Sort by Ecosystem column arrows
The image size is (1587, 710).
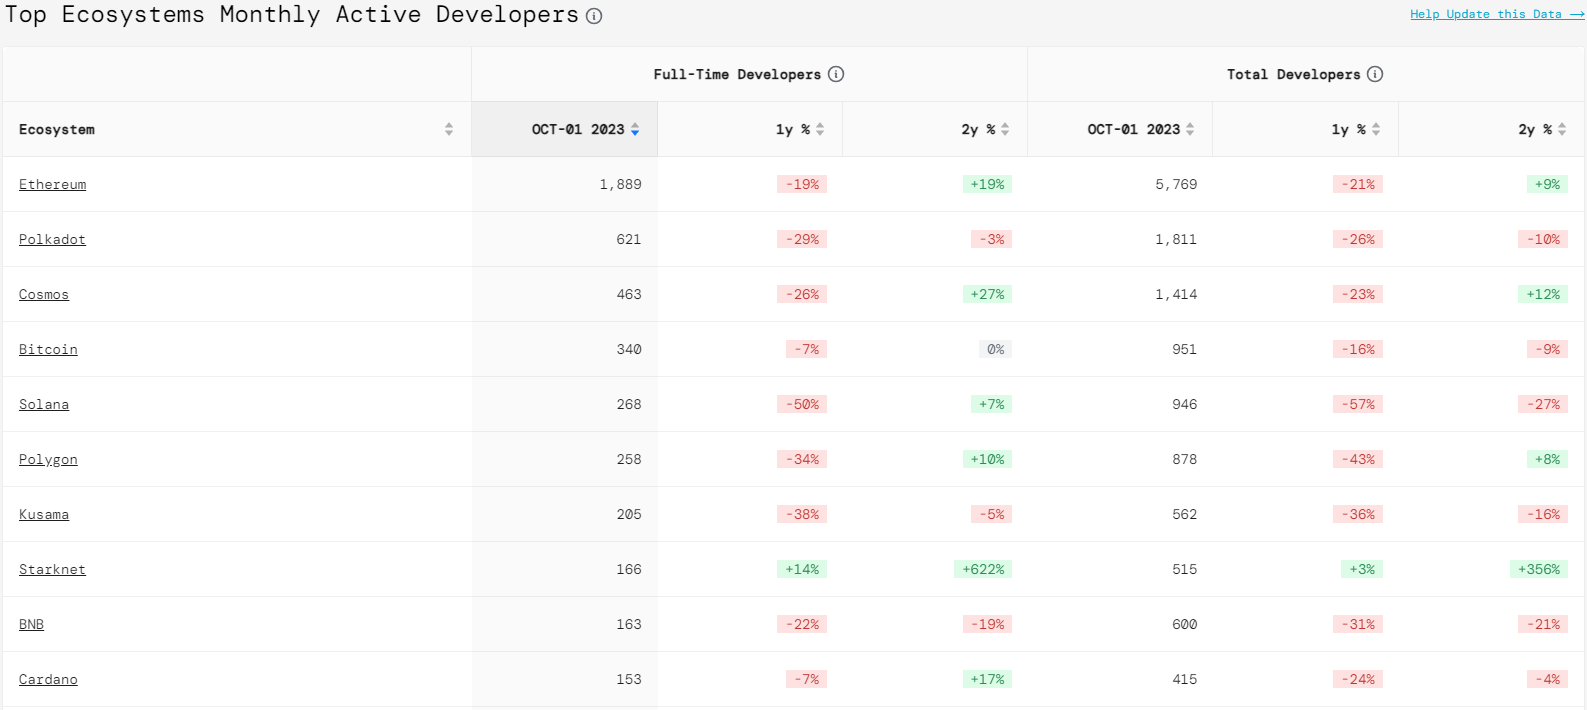point(449,129)
